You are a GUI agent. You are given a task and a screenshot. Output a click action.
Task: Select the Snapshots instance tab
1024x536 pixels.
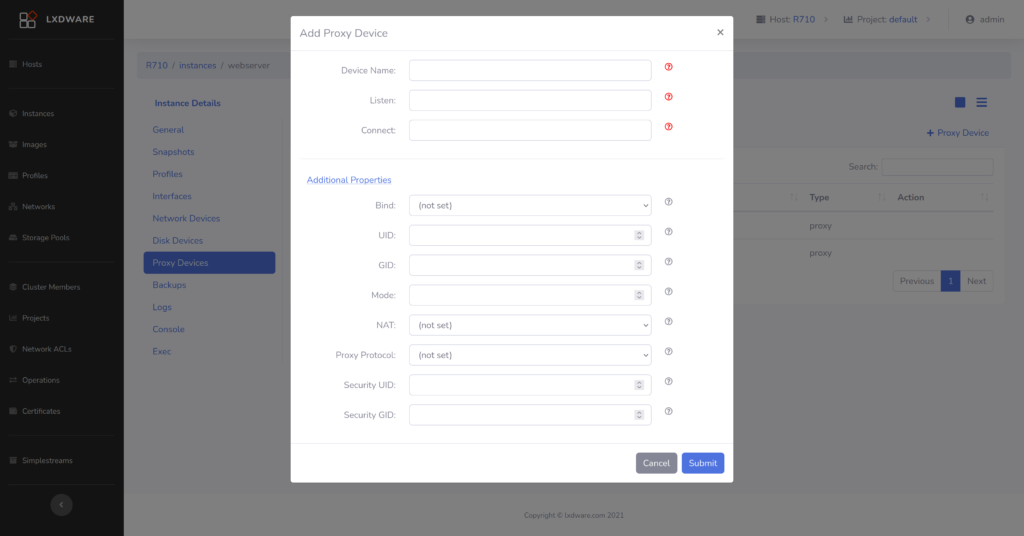(173, 152)
